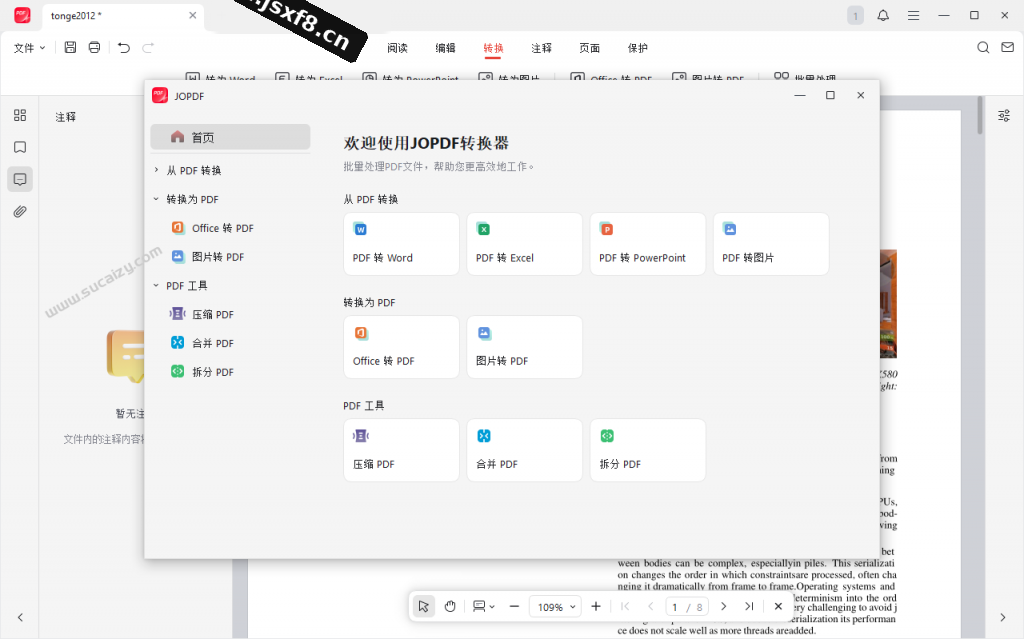1024x639 pixels.
Task: Show annotations panel in left sidebar
Action: click(x=20, y=179)
